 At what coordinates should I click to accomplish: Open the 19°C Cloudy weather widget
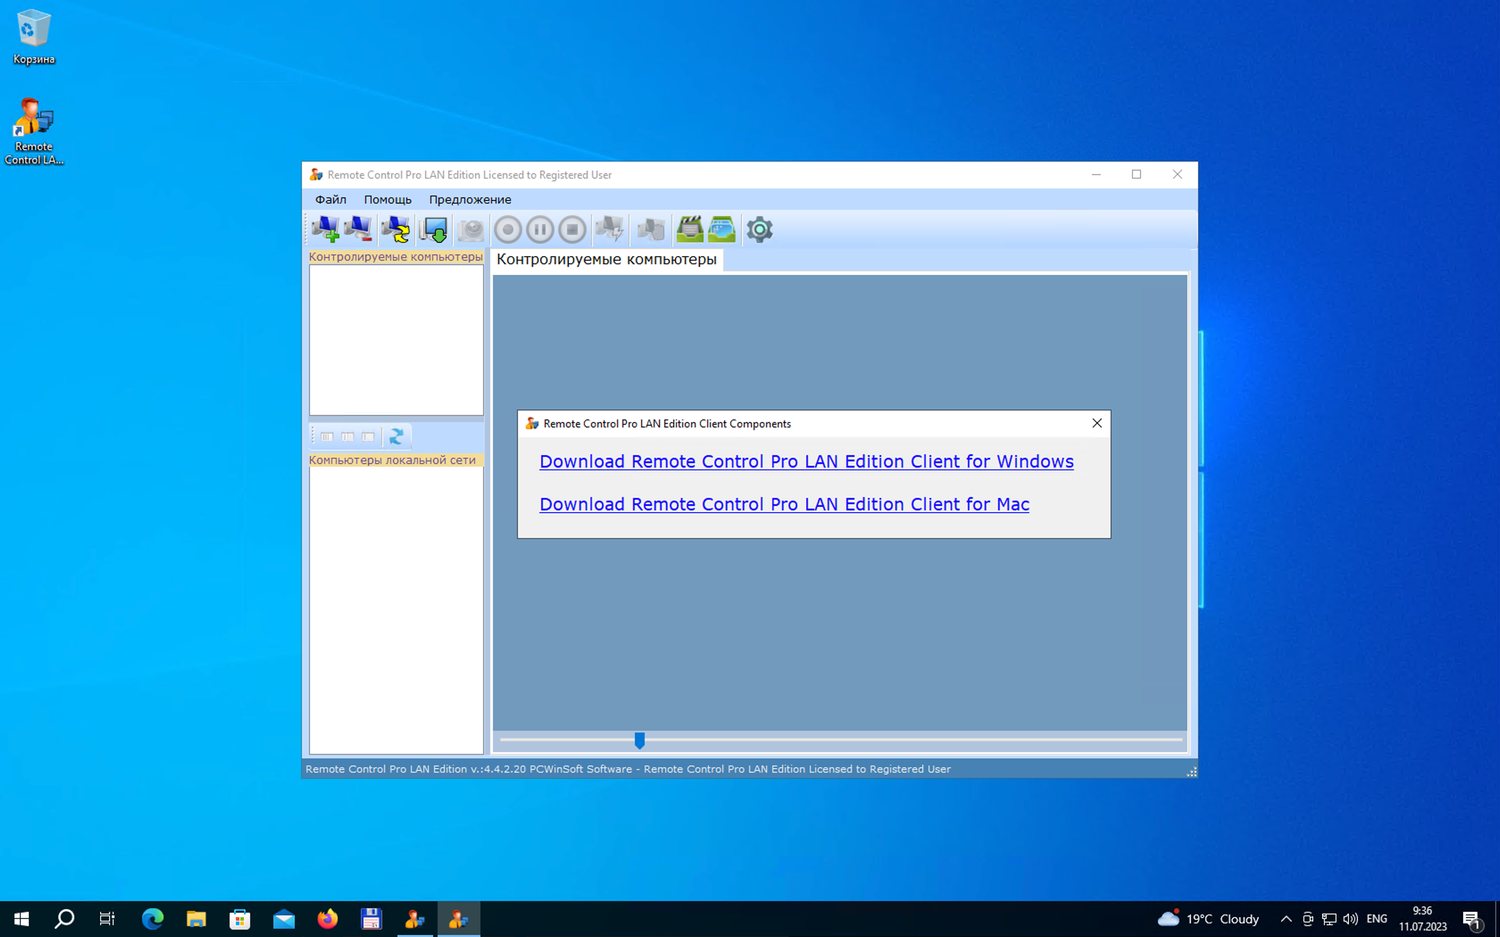click(1208, 919)
